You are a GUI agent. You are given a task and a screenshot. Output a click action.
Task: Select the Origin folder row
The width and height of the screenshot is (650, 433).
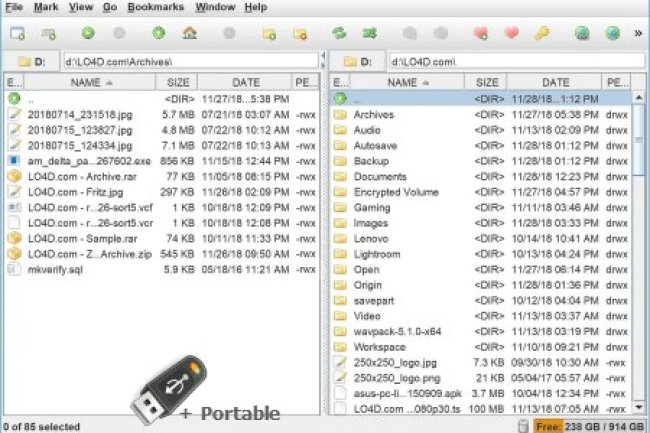(481, 285)
